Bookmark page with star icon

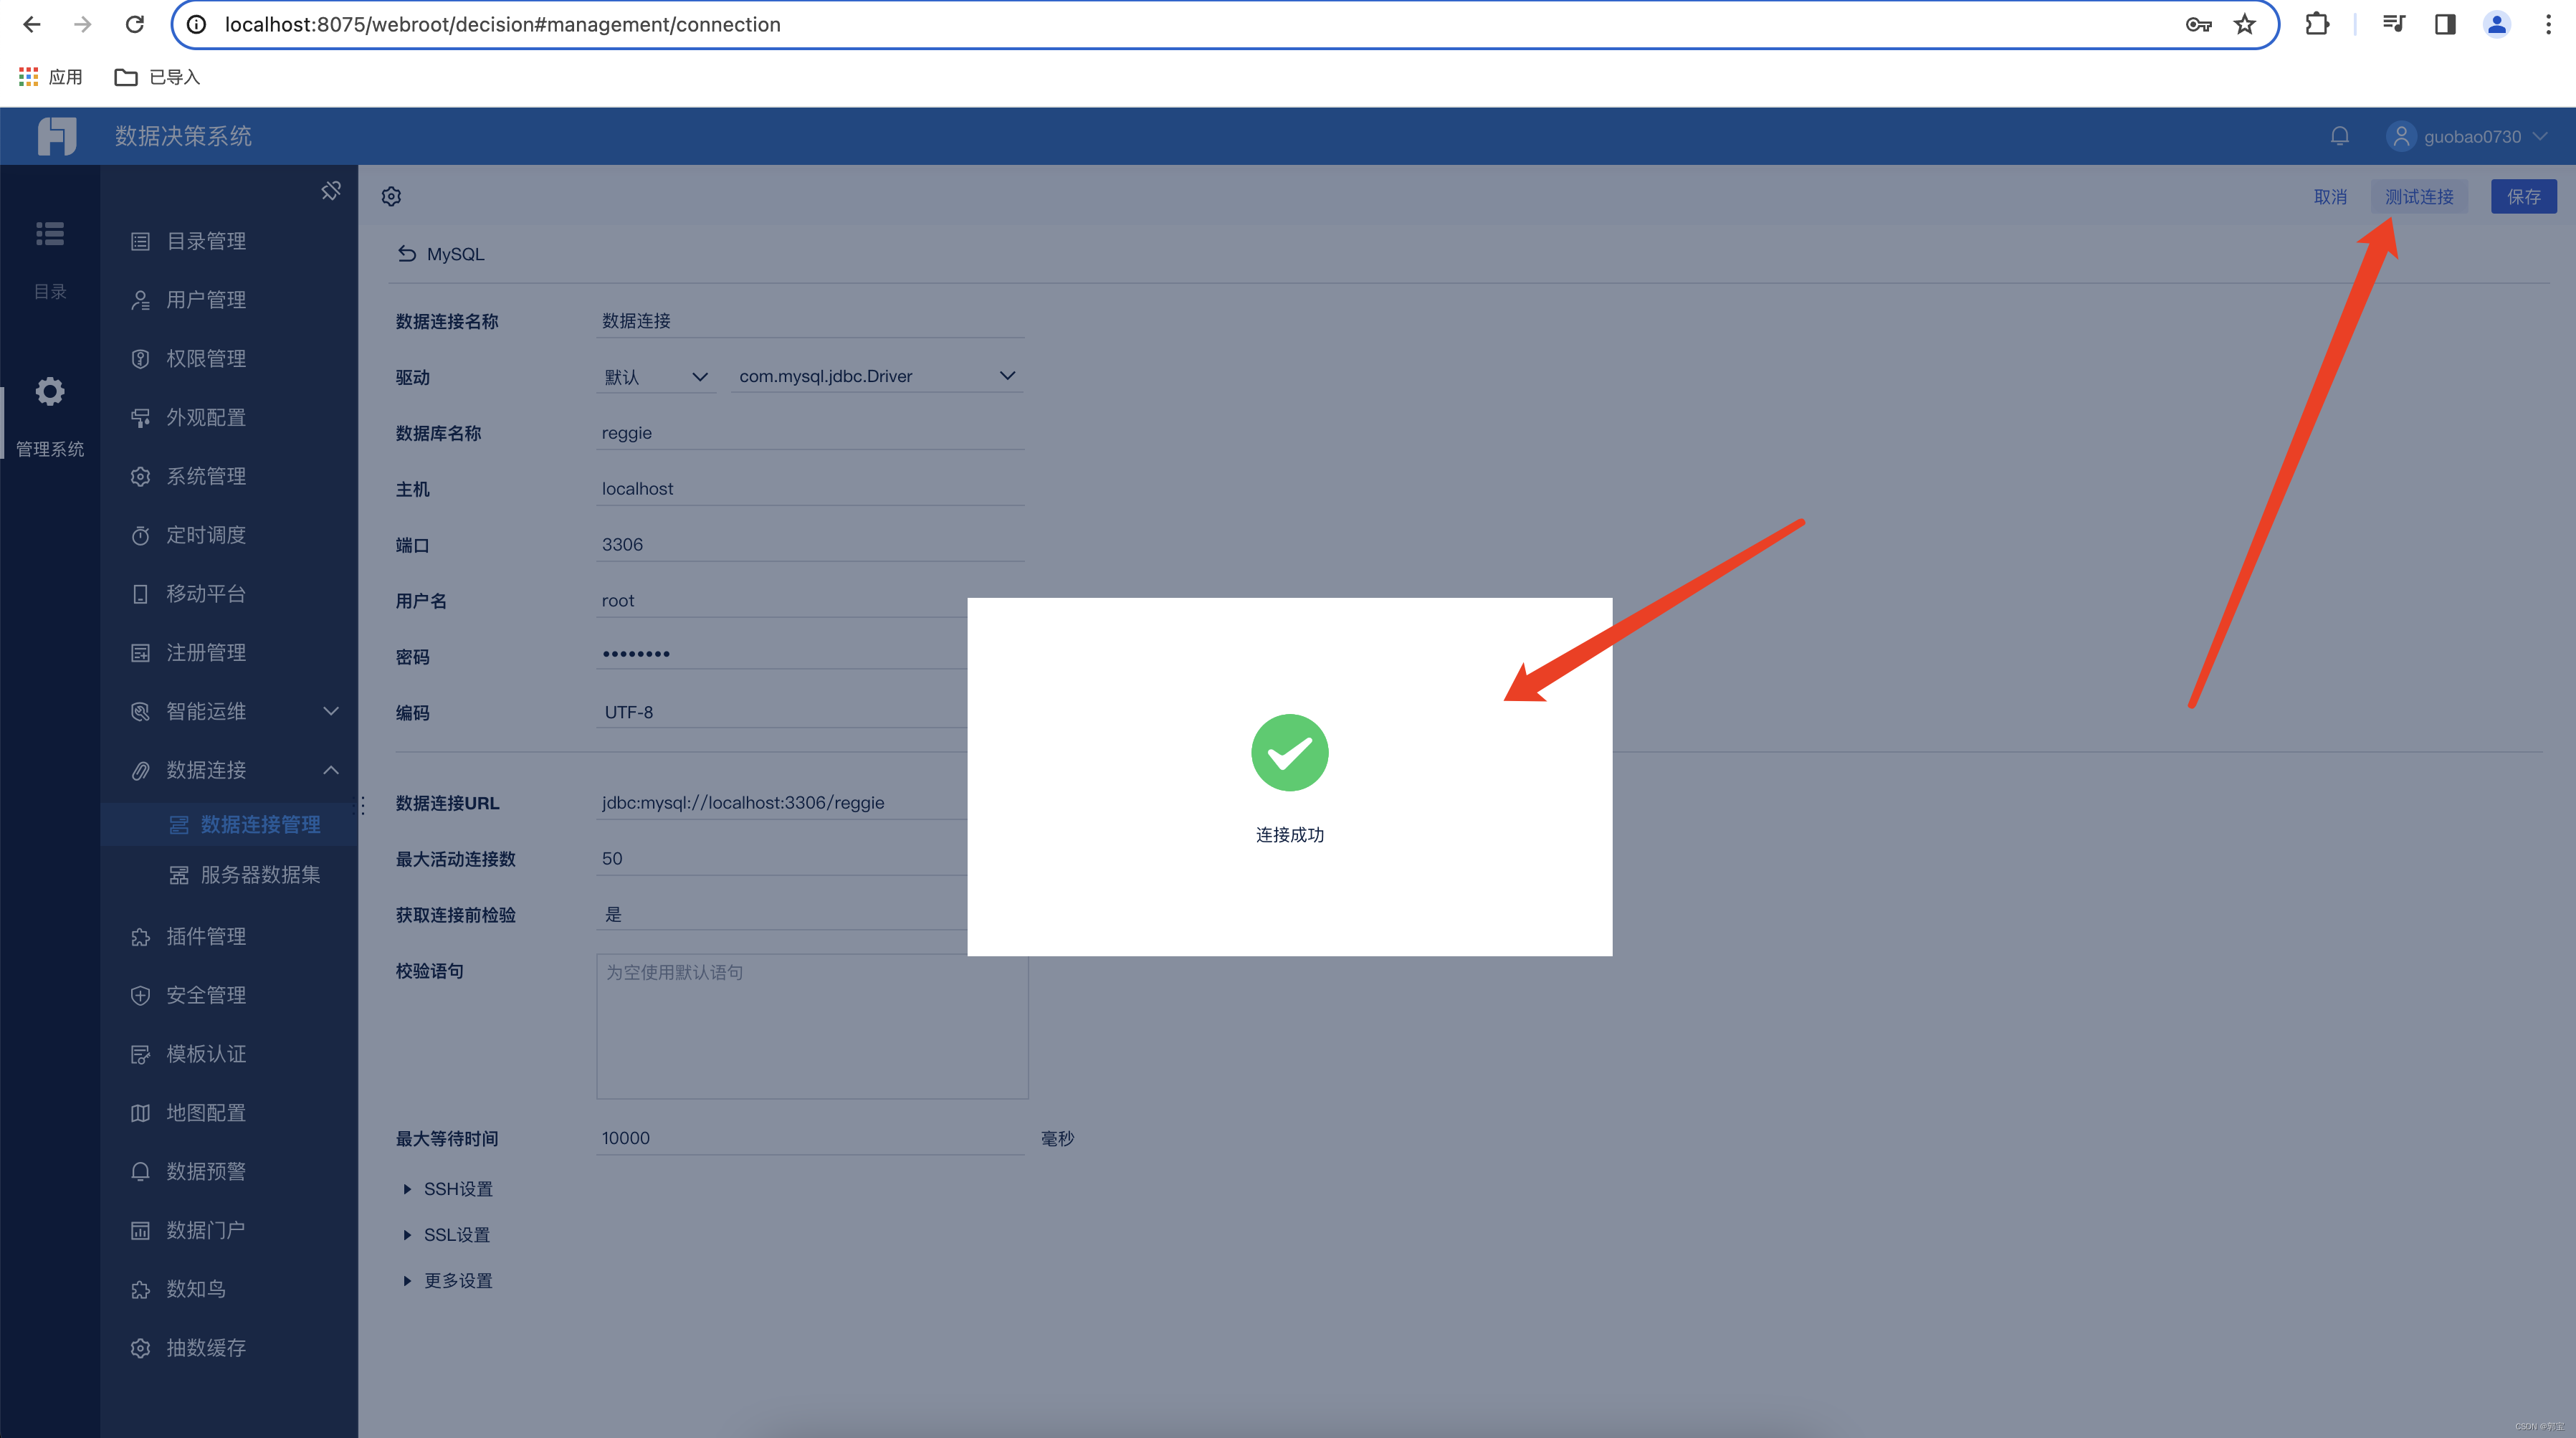2245,24
